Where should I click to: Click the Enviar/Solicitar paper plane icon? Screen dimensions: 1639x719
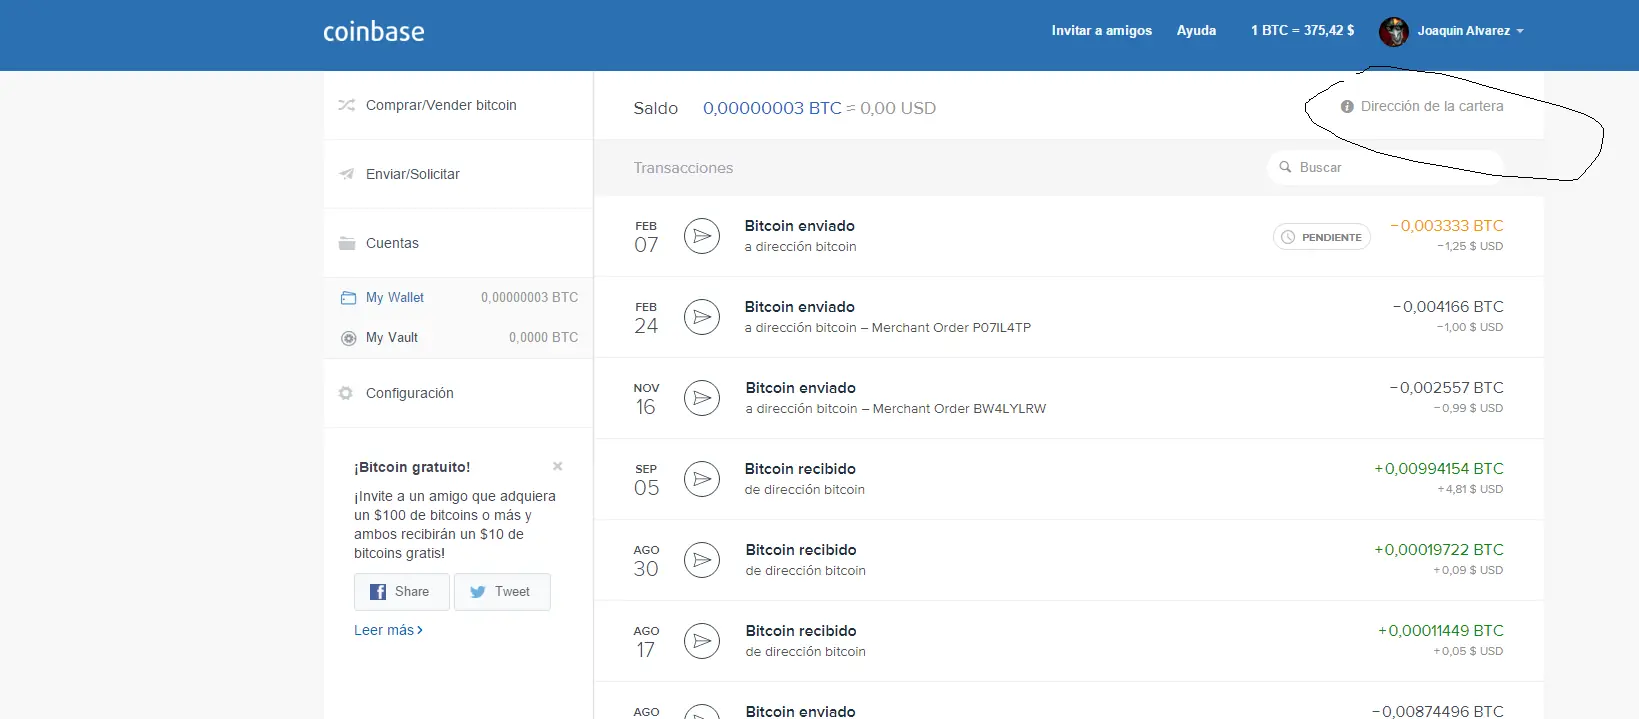347,174
